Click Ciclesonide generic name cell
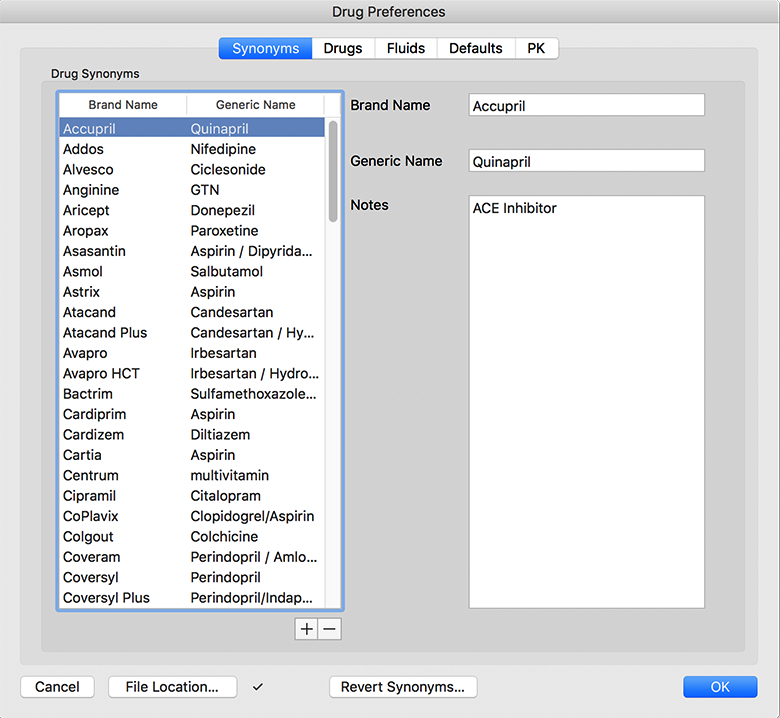The image size is (780, 718). [x=228, y=169]
